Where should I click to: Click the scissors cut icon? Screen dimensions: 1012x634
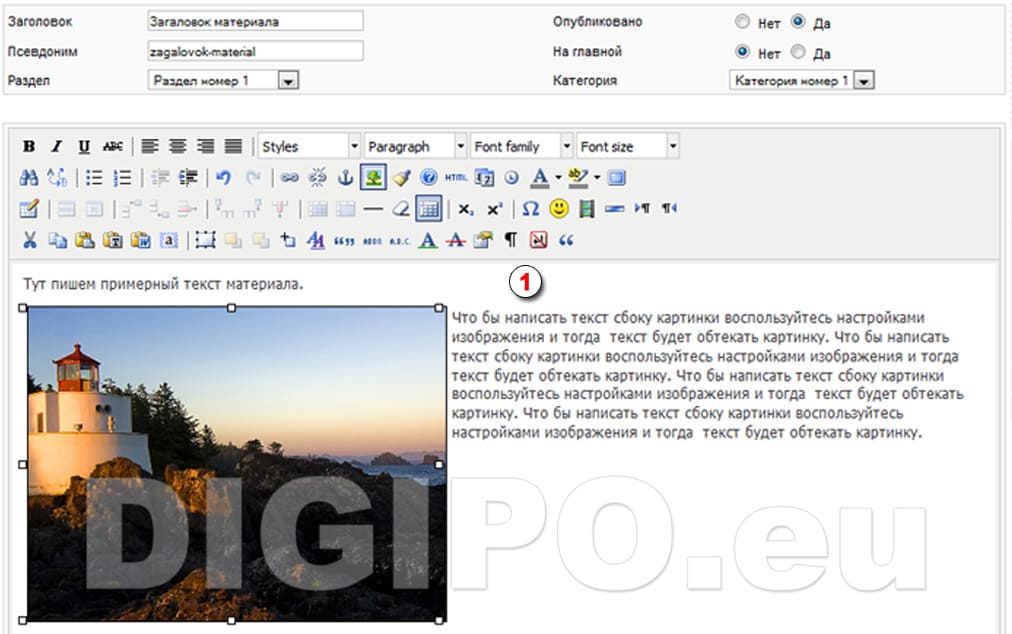[29, 240]
